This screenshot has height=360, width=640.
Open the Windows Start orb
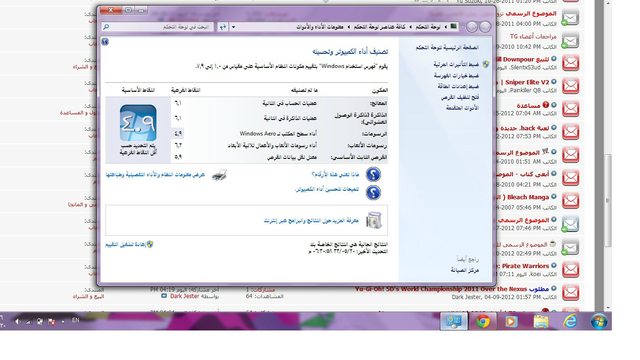[x=599, y=322]
